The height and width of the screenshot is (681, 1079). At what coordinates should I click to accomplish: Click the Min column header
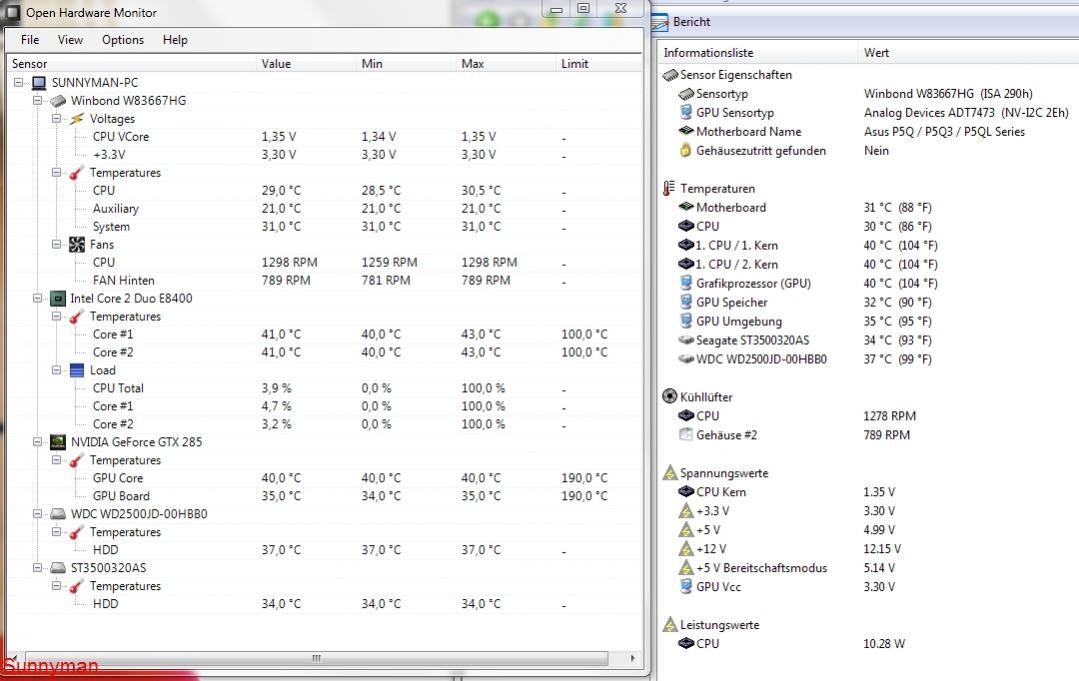click(x=406, y=64)
